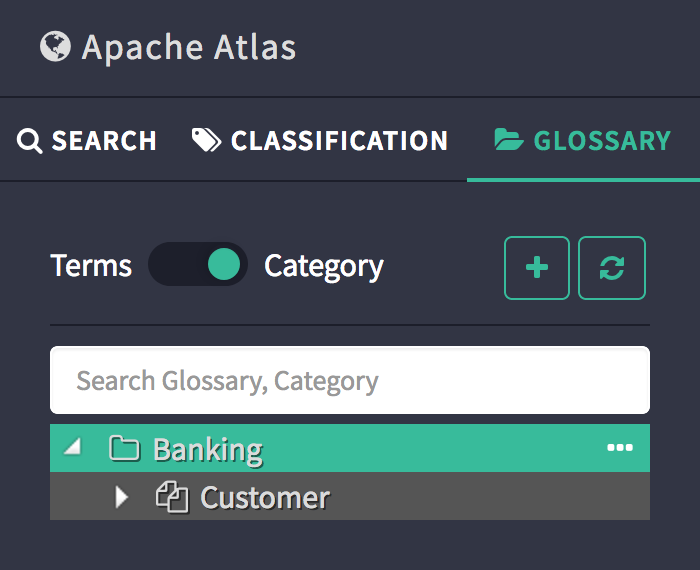Screen dimensions: 700x570
Task: Click the Terms label beside the switch
Action: [x=91, y=266]
